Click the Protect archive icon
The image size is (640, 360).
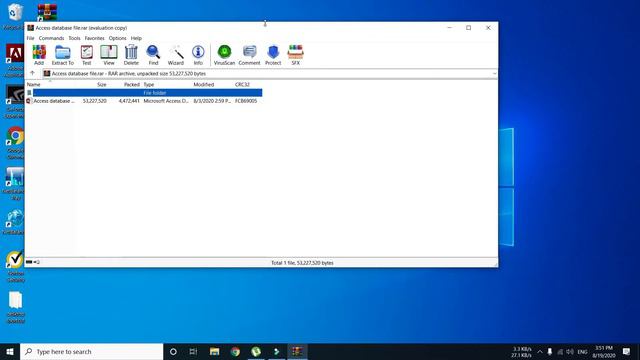point(273,55)
